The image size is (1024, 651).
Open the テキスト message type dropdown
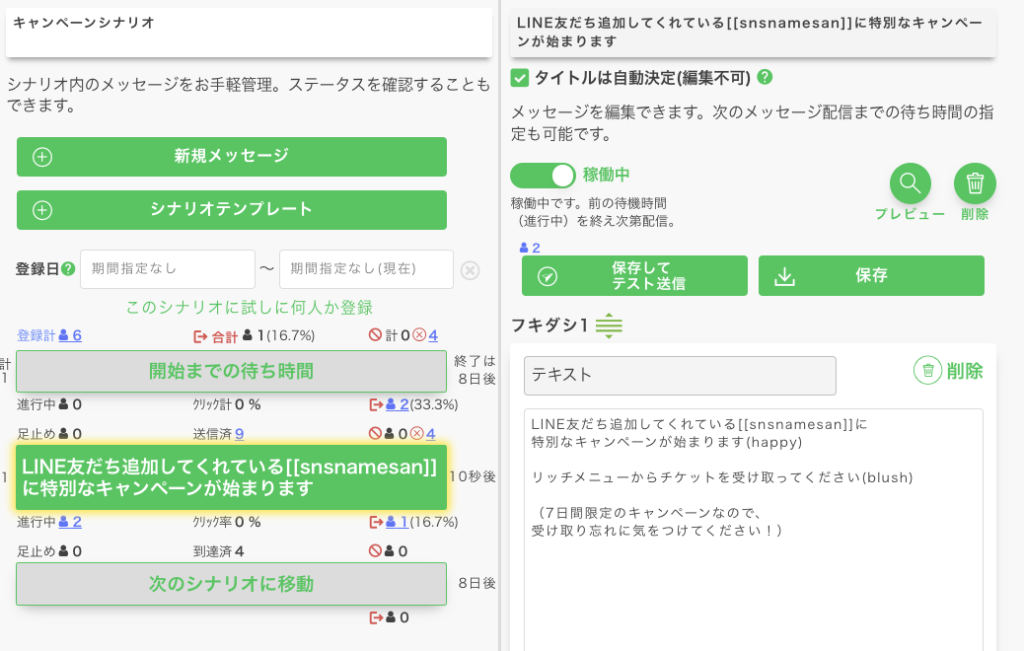coord(680,375)
